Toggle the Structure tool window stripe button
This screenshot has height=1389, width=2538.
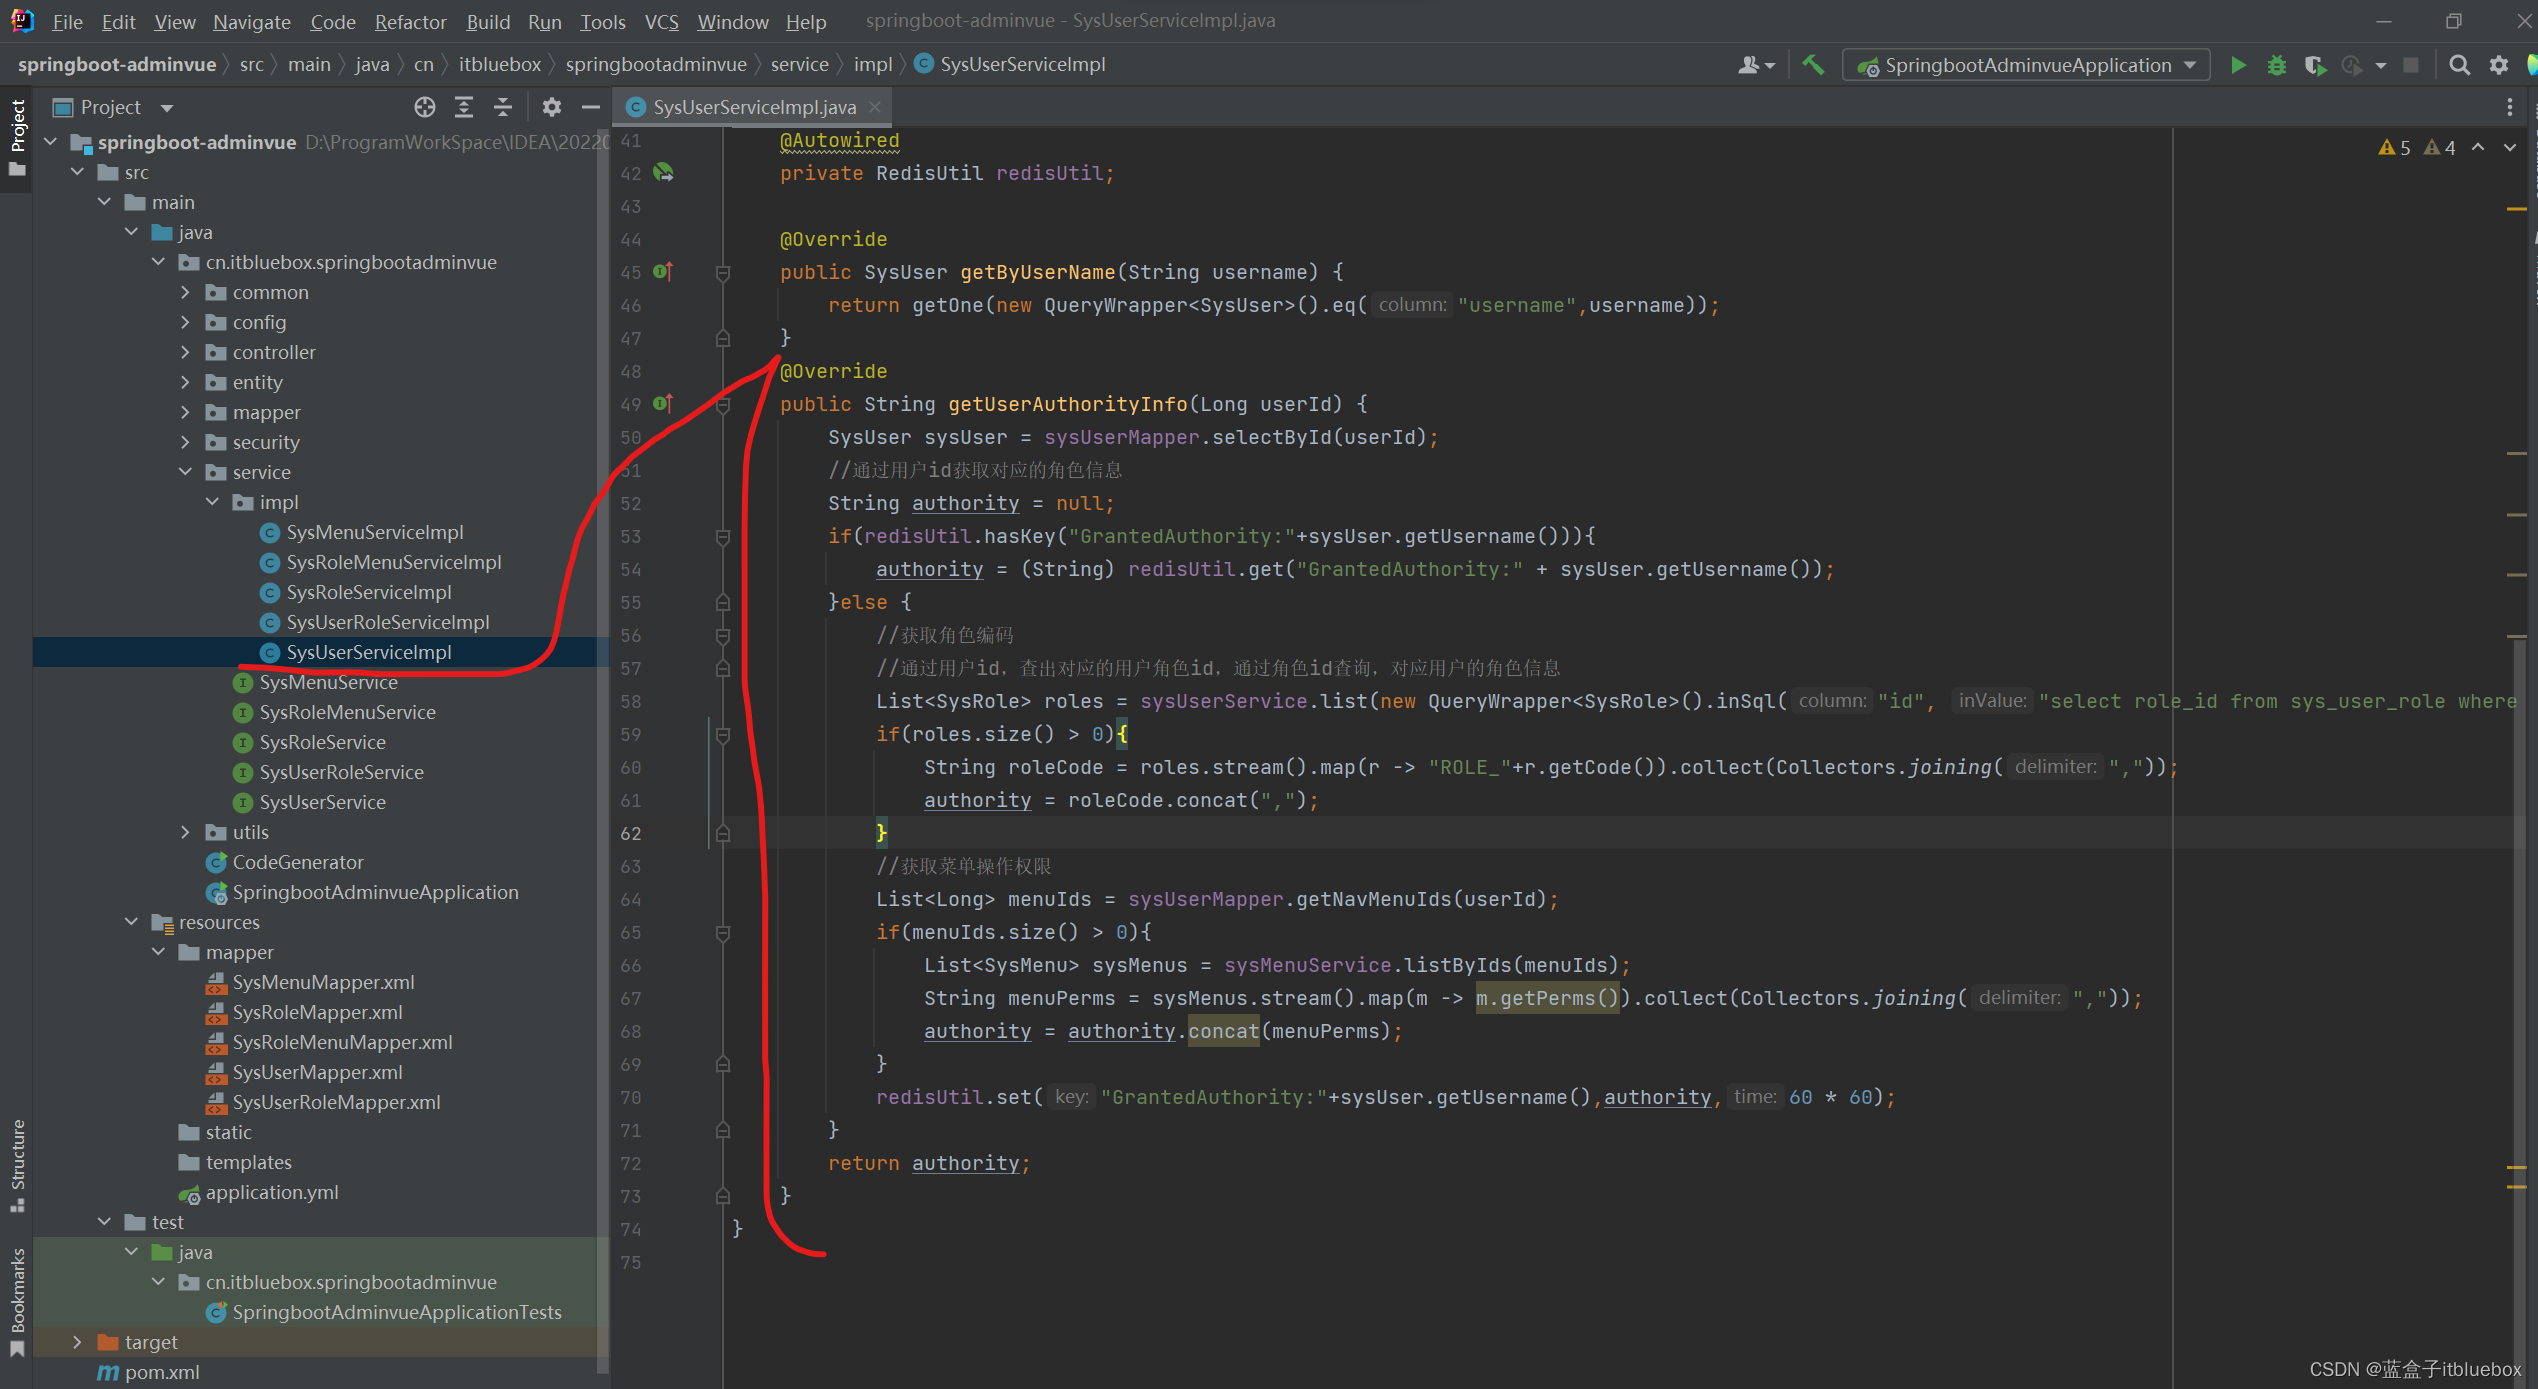[17, 1165]
